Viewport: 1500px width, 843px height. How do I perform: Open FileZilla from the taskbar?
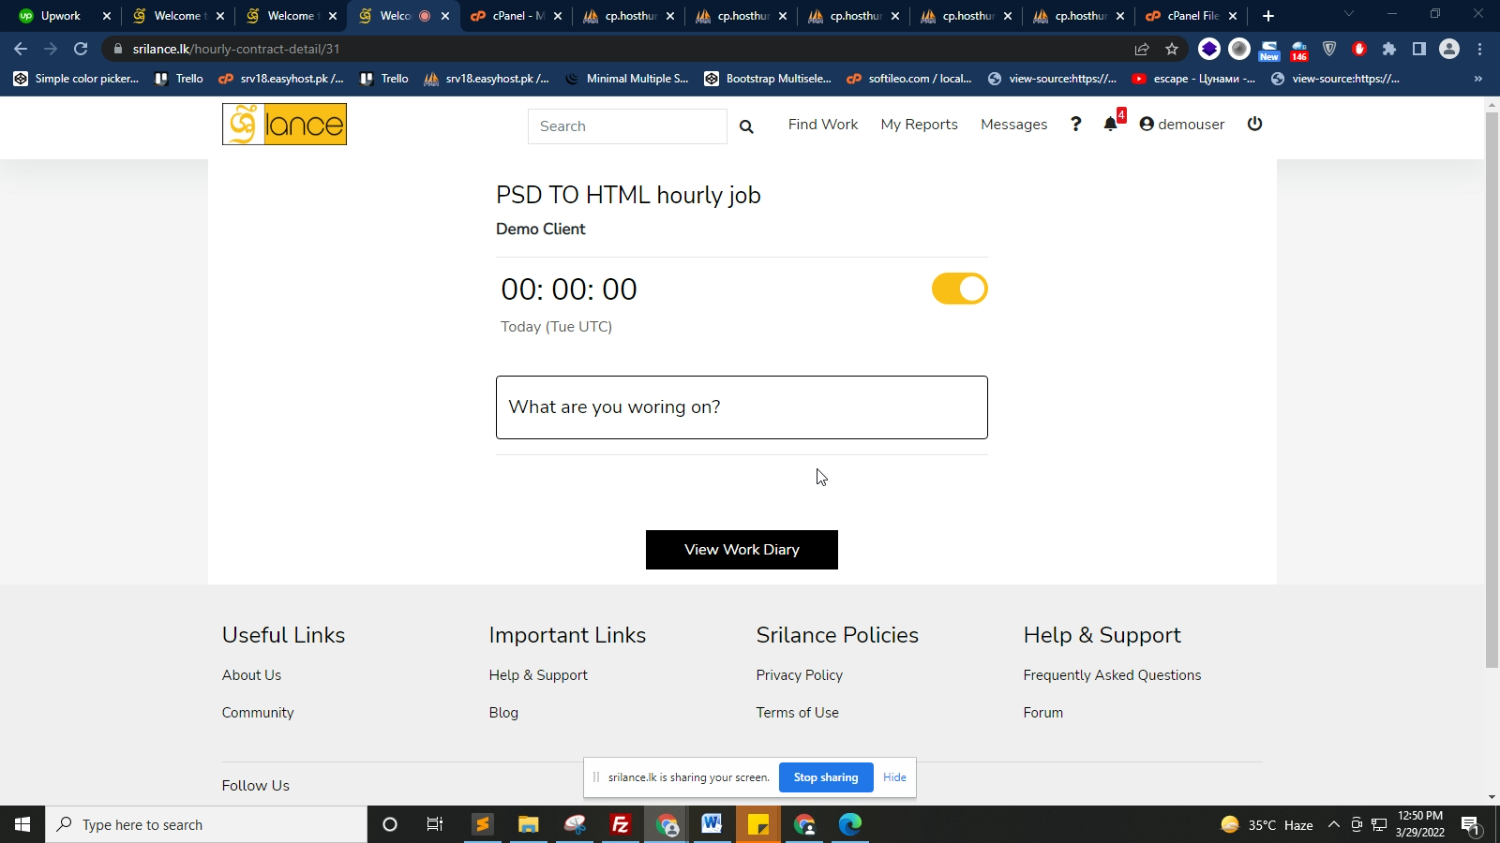click(x=620, y=824)
